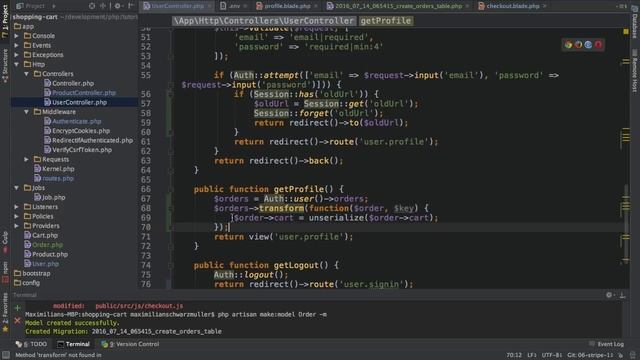Expand the Console folder
Viewport: 640px width, 360px height.
coord(16,36)
